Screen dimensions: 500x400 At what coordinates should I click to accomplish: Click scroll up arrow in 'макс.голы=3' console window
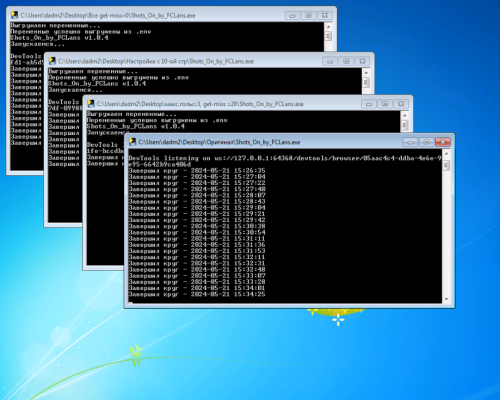404,115
